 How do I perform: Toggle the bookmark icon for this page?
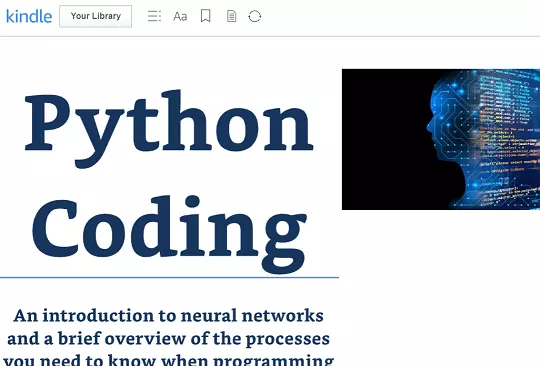tap(206, 16)
